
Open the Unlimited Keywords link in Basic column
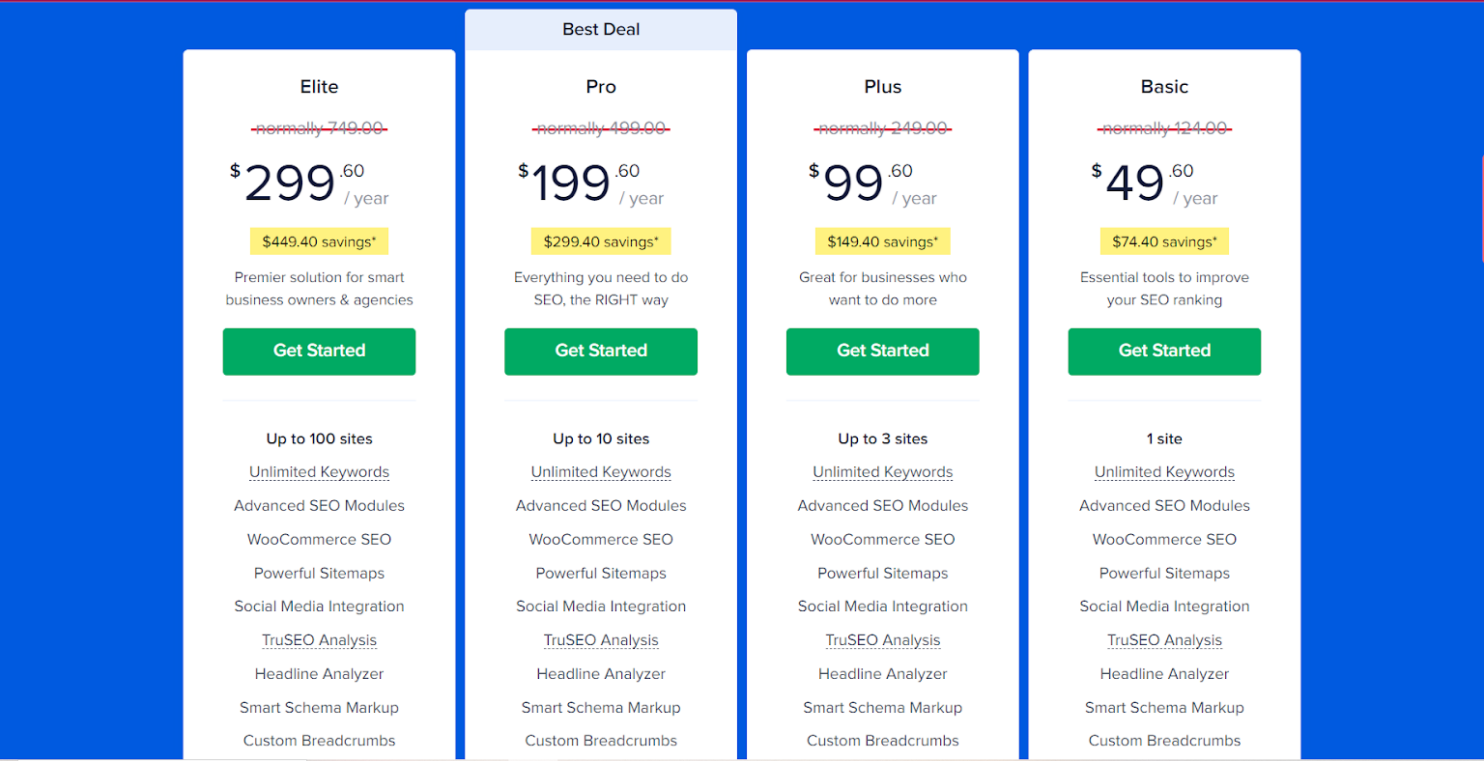(1164, 471)
